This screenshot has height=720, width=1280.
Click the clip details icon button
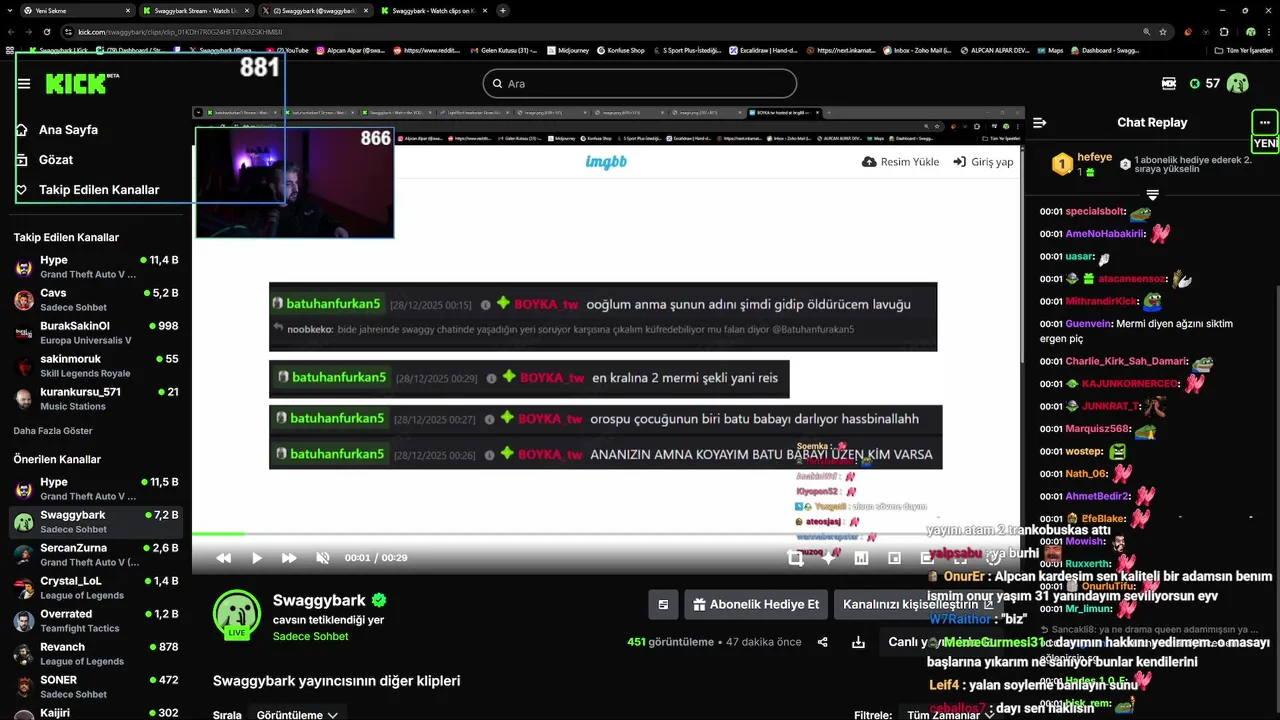click(662, 604)
